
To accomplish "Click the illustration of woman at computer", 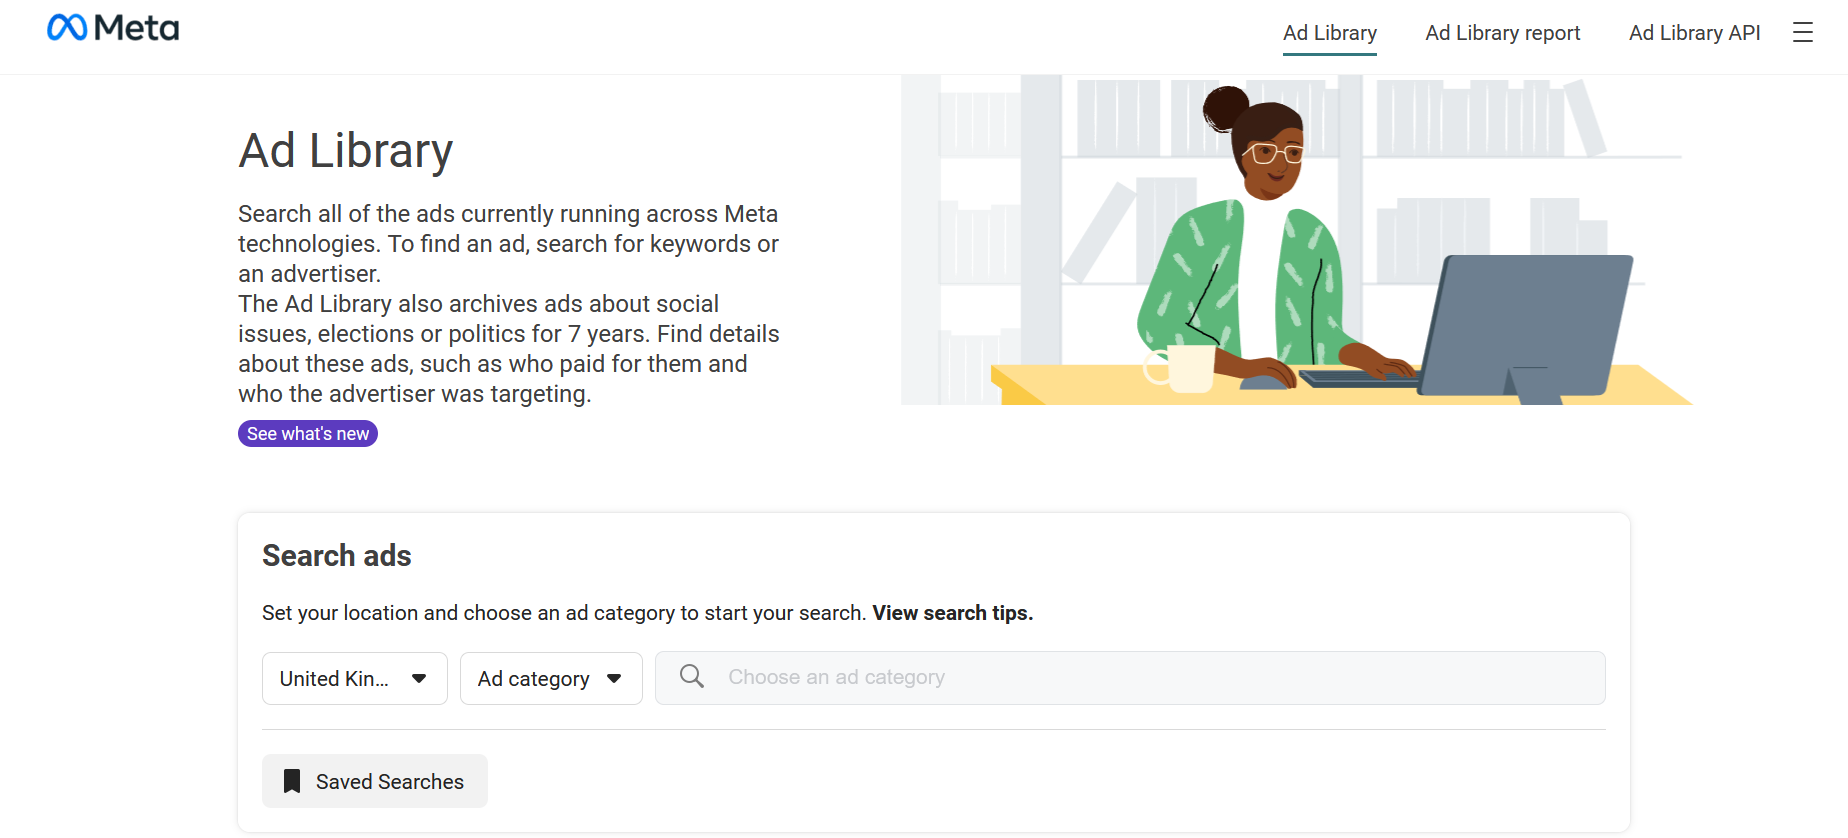I will pyautogui.click(x=1297, y=240).
